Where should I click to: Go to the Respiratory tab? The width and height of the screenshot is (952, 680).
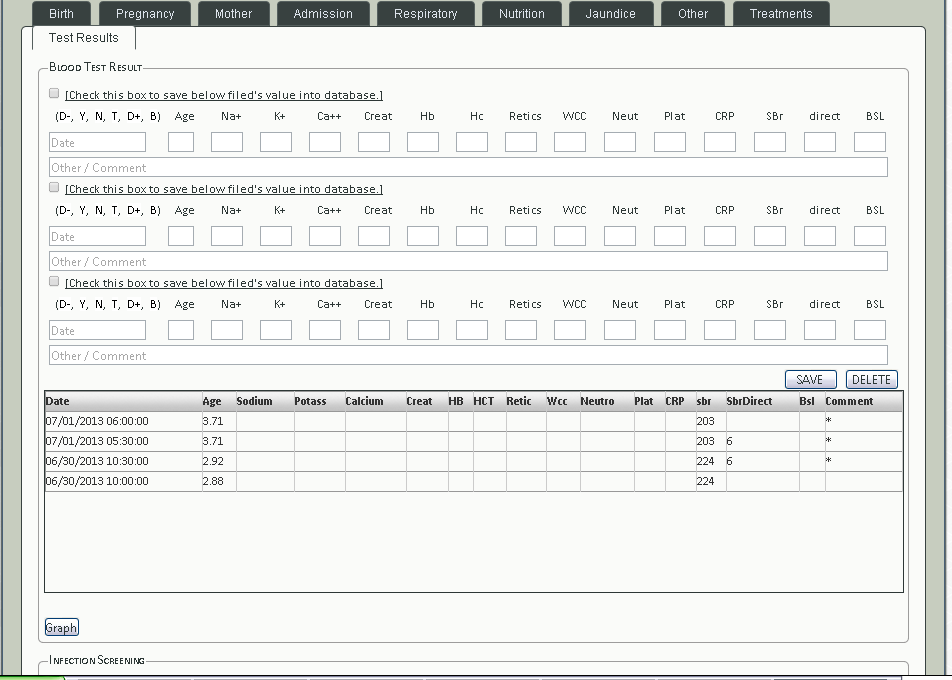click(425, 14)
